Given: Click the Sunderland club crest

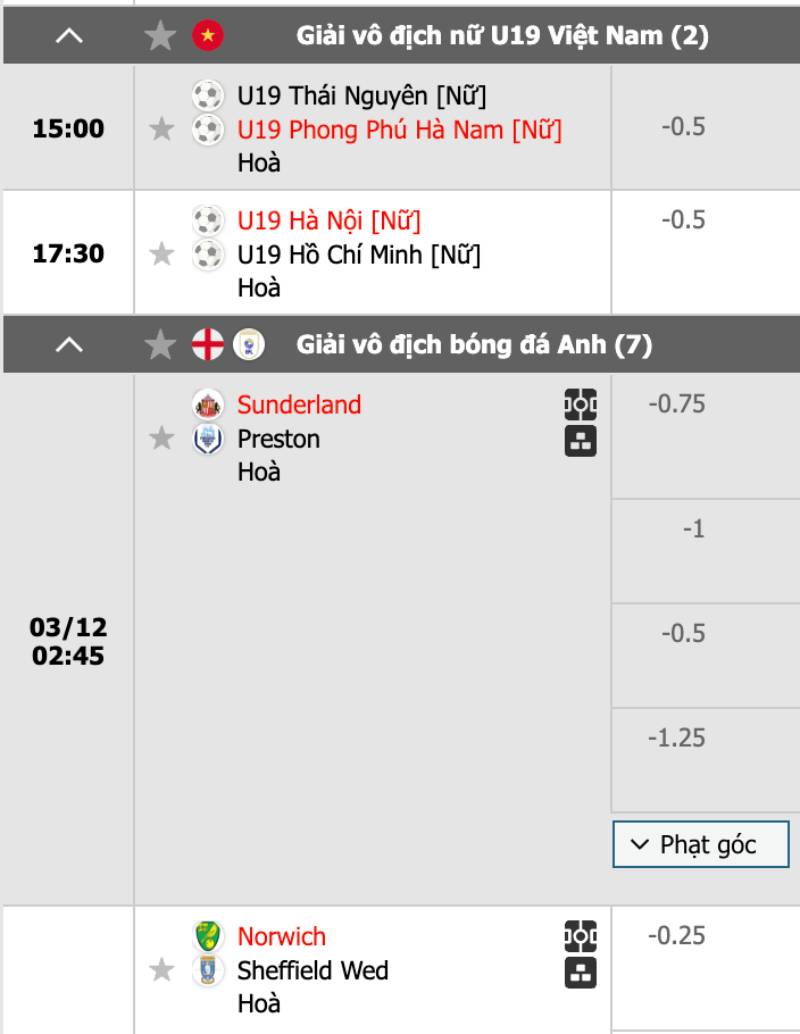Looking at the screenshot, I should tap(208, 405).
